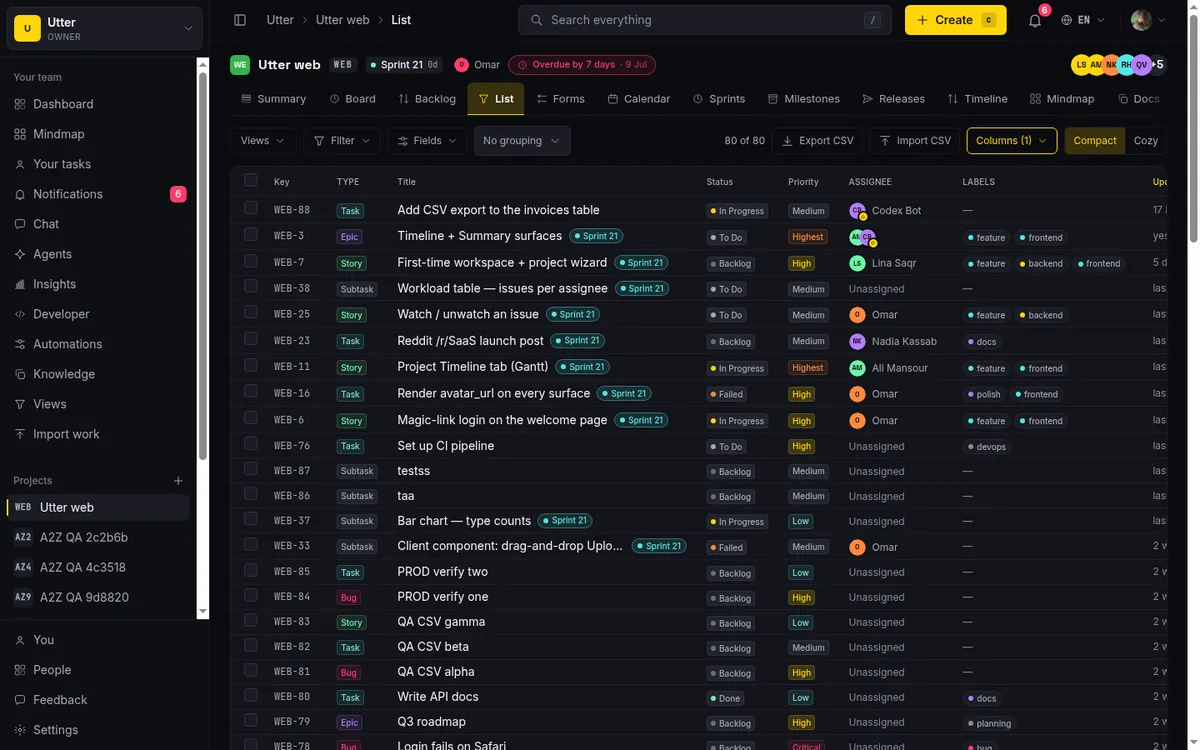Select Compact density view
The height and width of the screenshot is (750, 1200).
[1095, 141]
